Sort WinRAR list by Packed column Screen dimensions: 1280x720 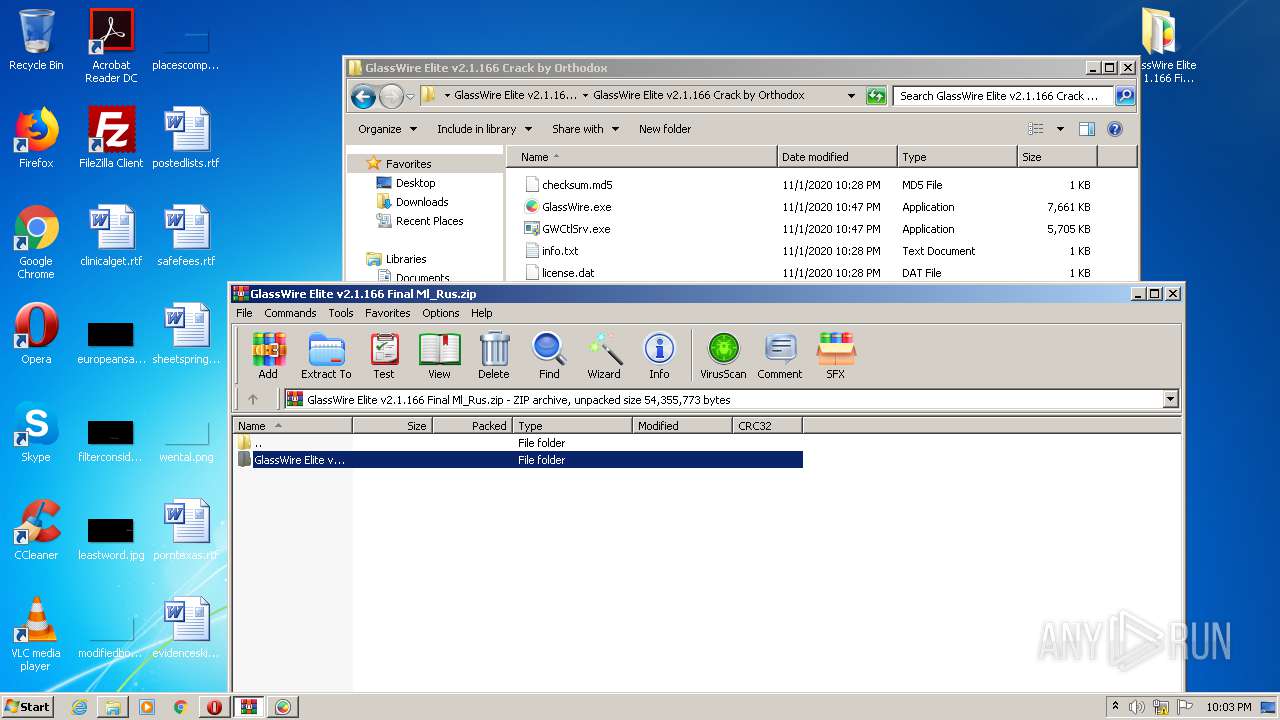472,425
